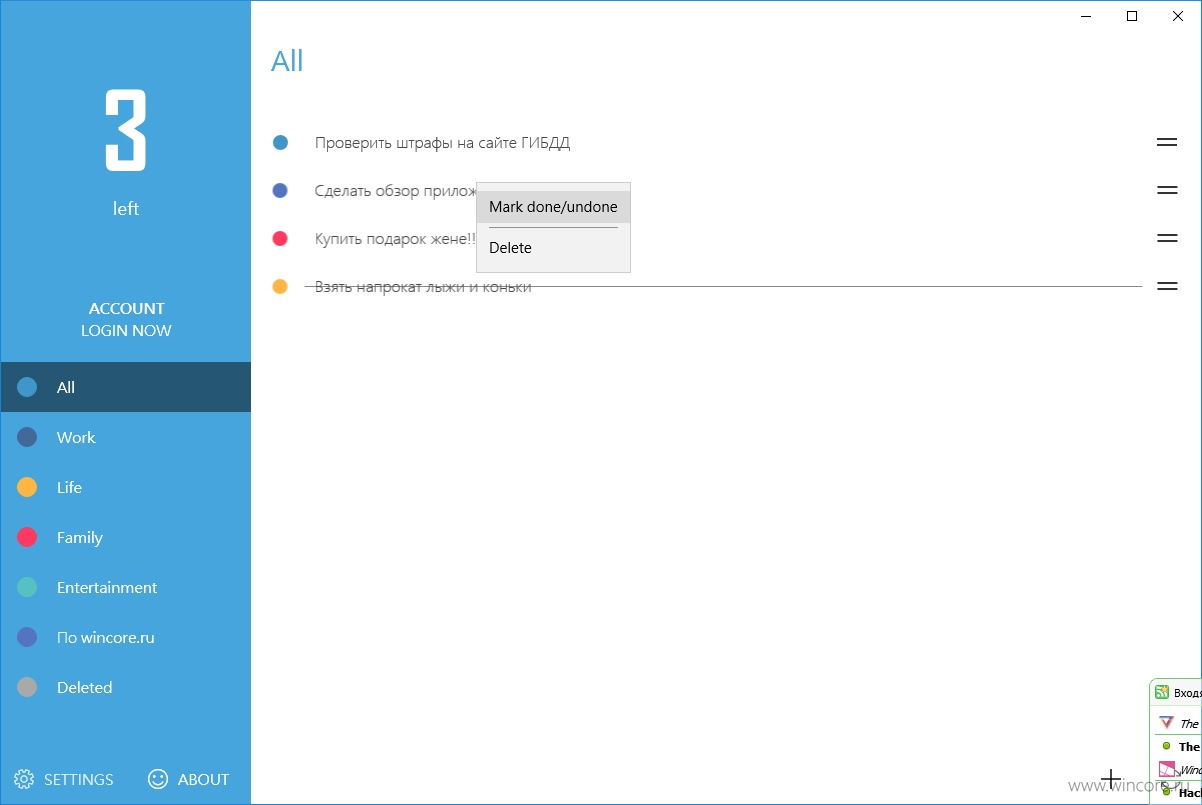Click the purple dot beside По wincore.ru
This screenshot has height=805, width=1202.
[x=27, y=637]
